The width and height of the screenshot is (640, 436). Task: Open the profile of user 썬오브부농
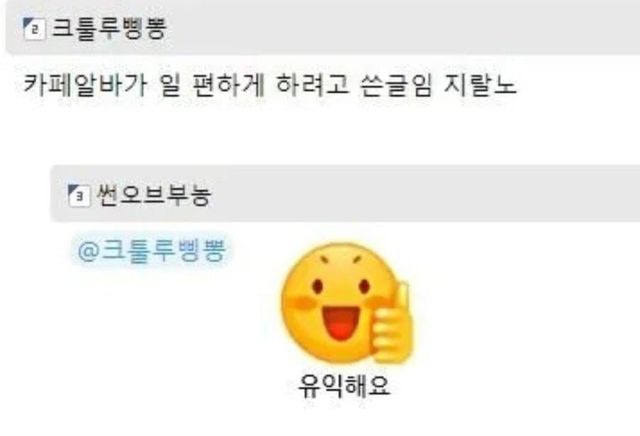click(153, 195)
